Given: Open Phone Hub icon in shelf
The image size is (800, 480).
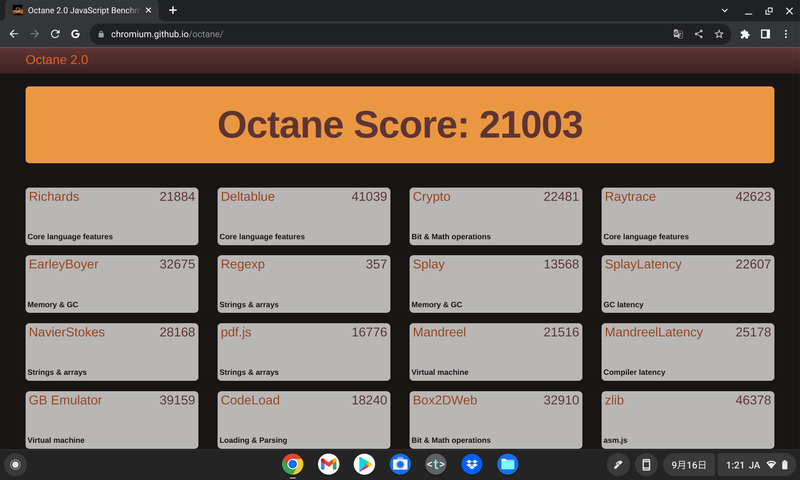Looking at the screenshot, I should pyautogui.click(x=646, y=465).
